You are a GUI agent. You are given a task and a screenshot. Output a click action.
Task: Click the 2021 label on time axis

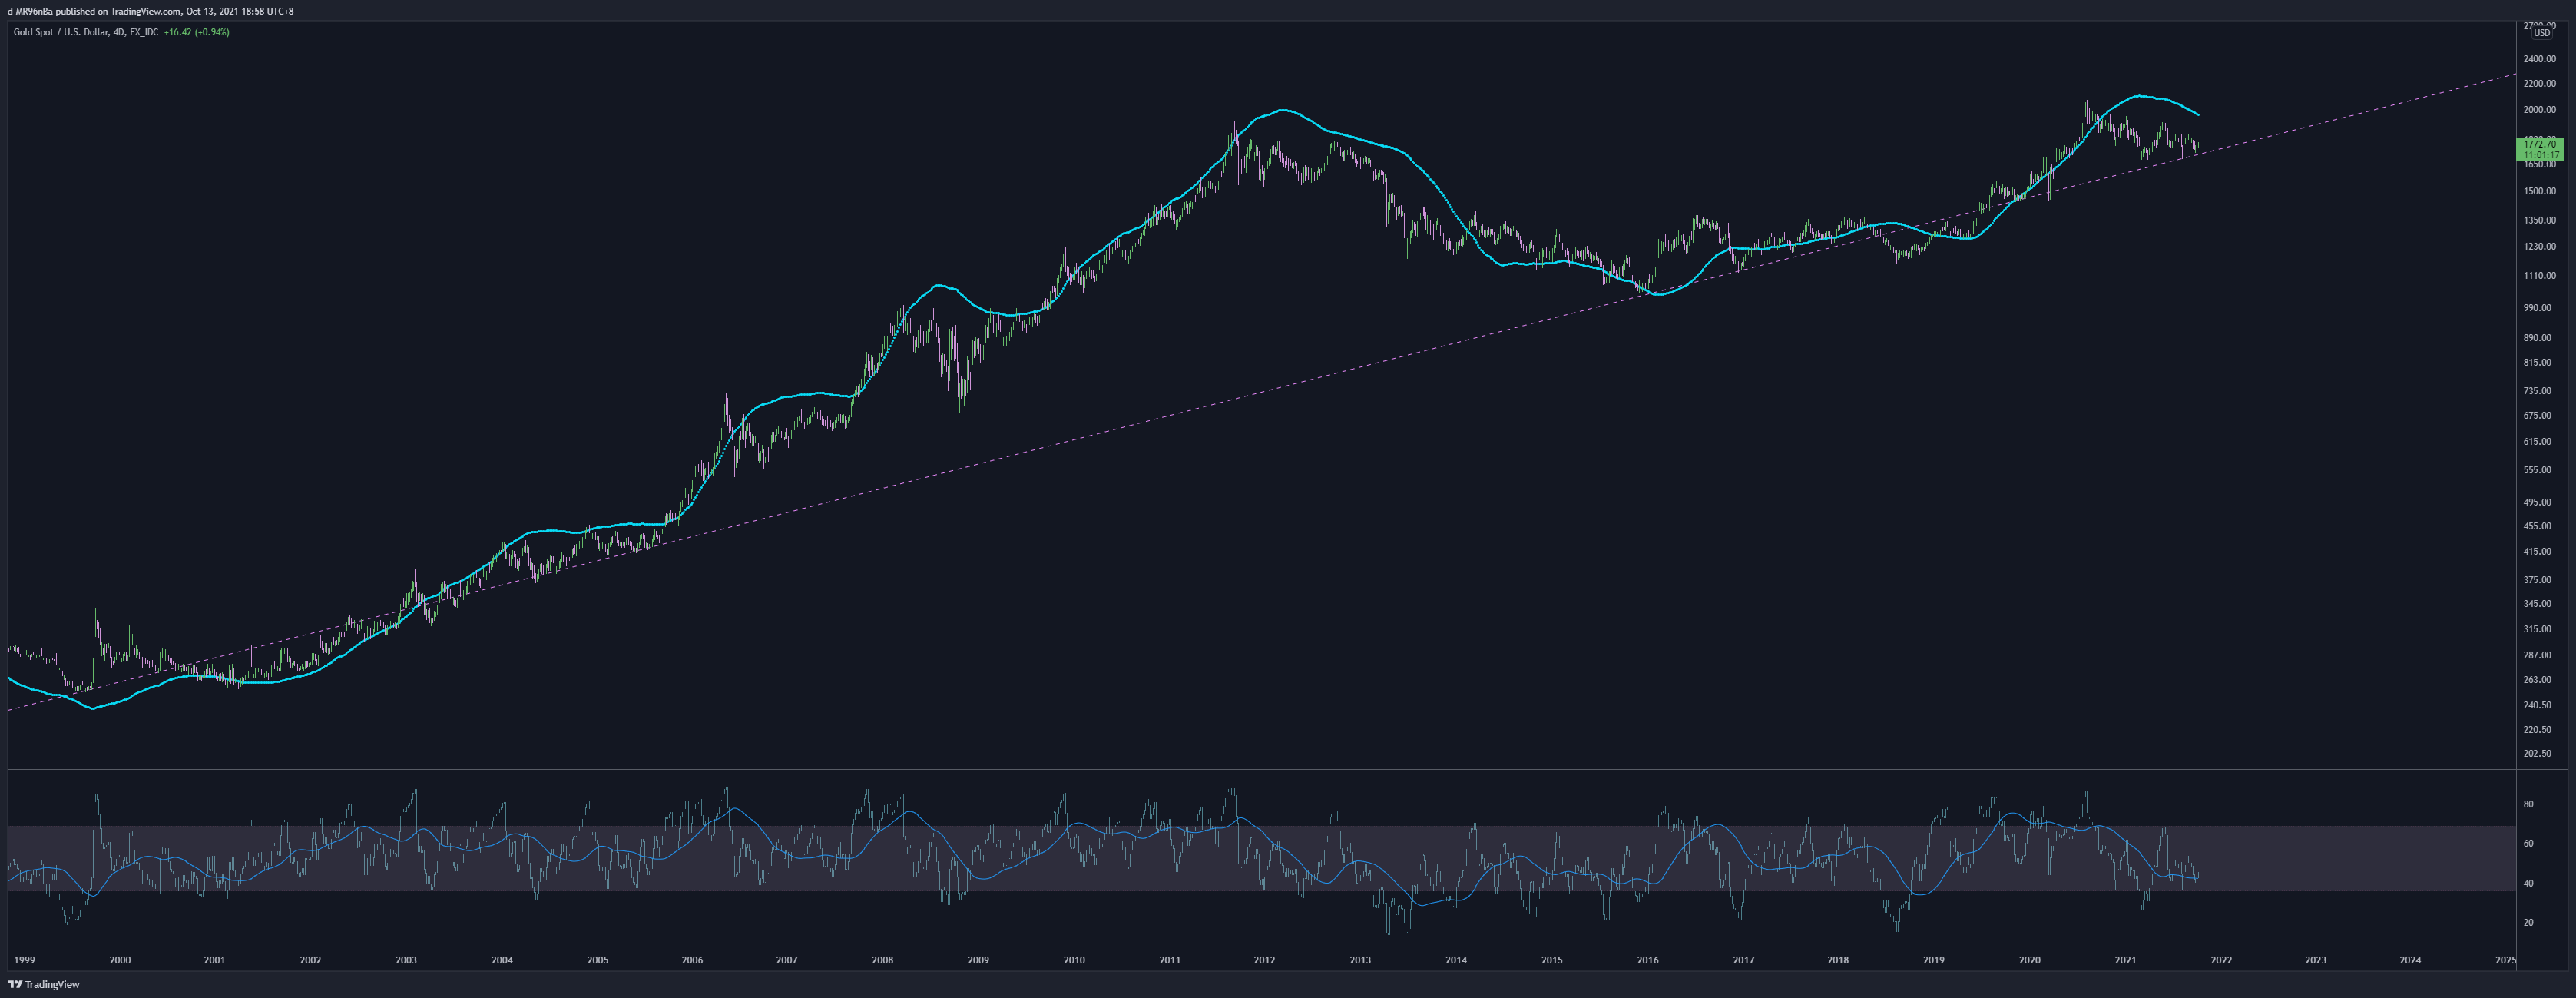[2125, 961]
